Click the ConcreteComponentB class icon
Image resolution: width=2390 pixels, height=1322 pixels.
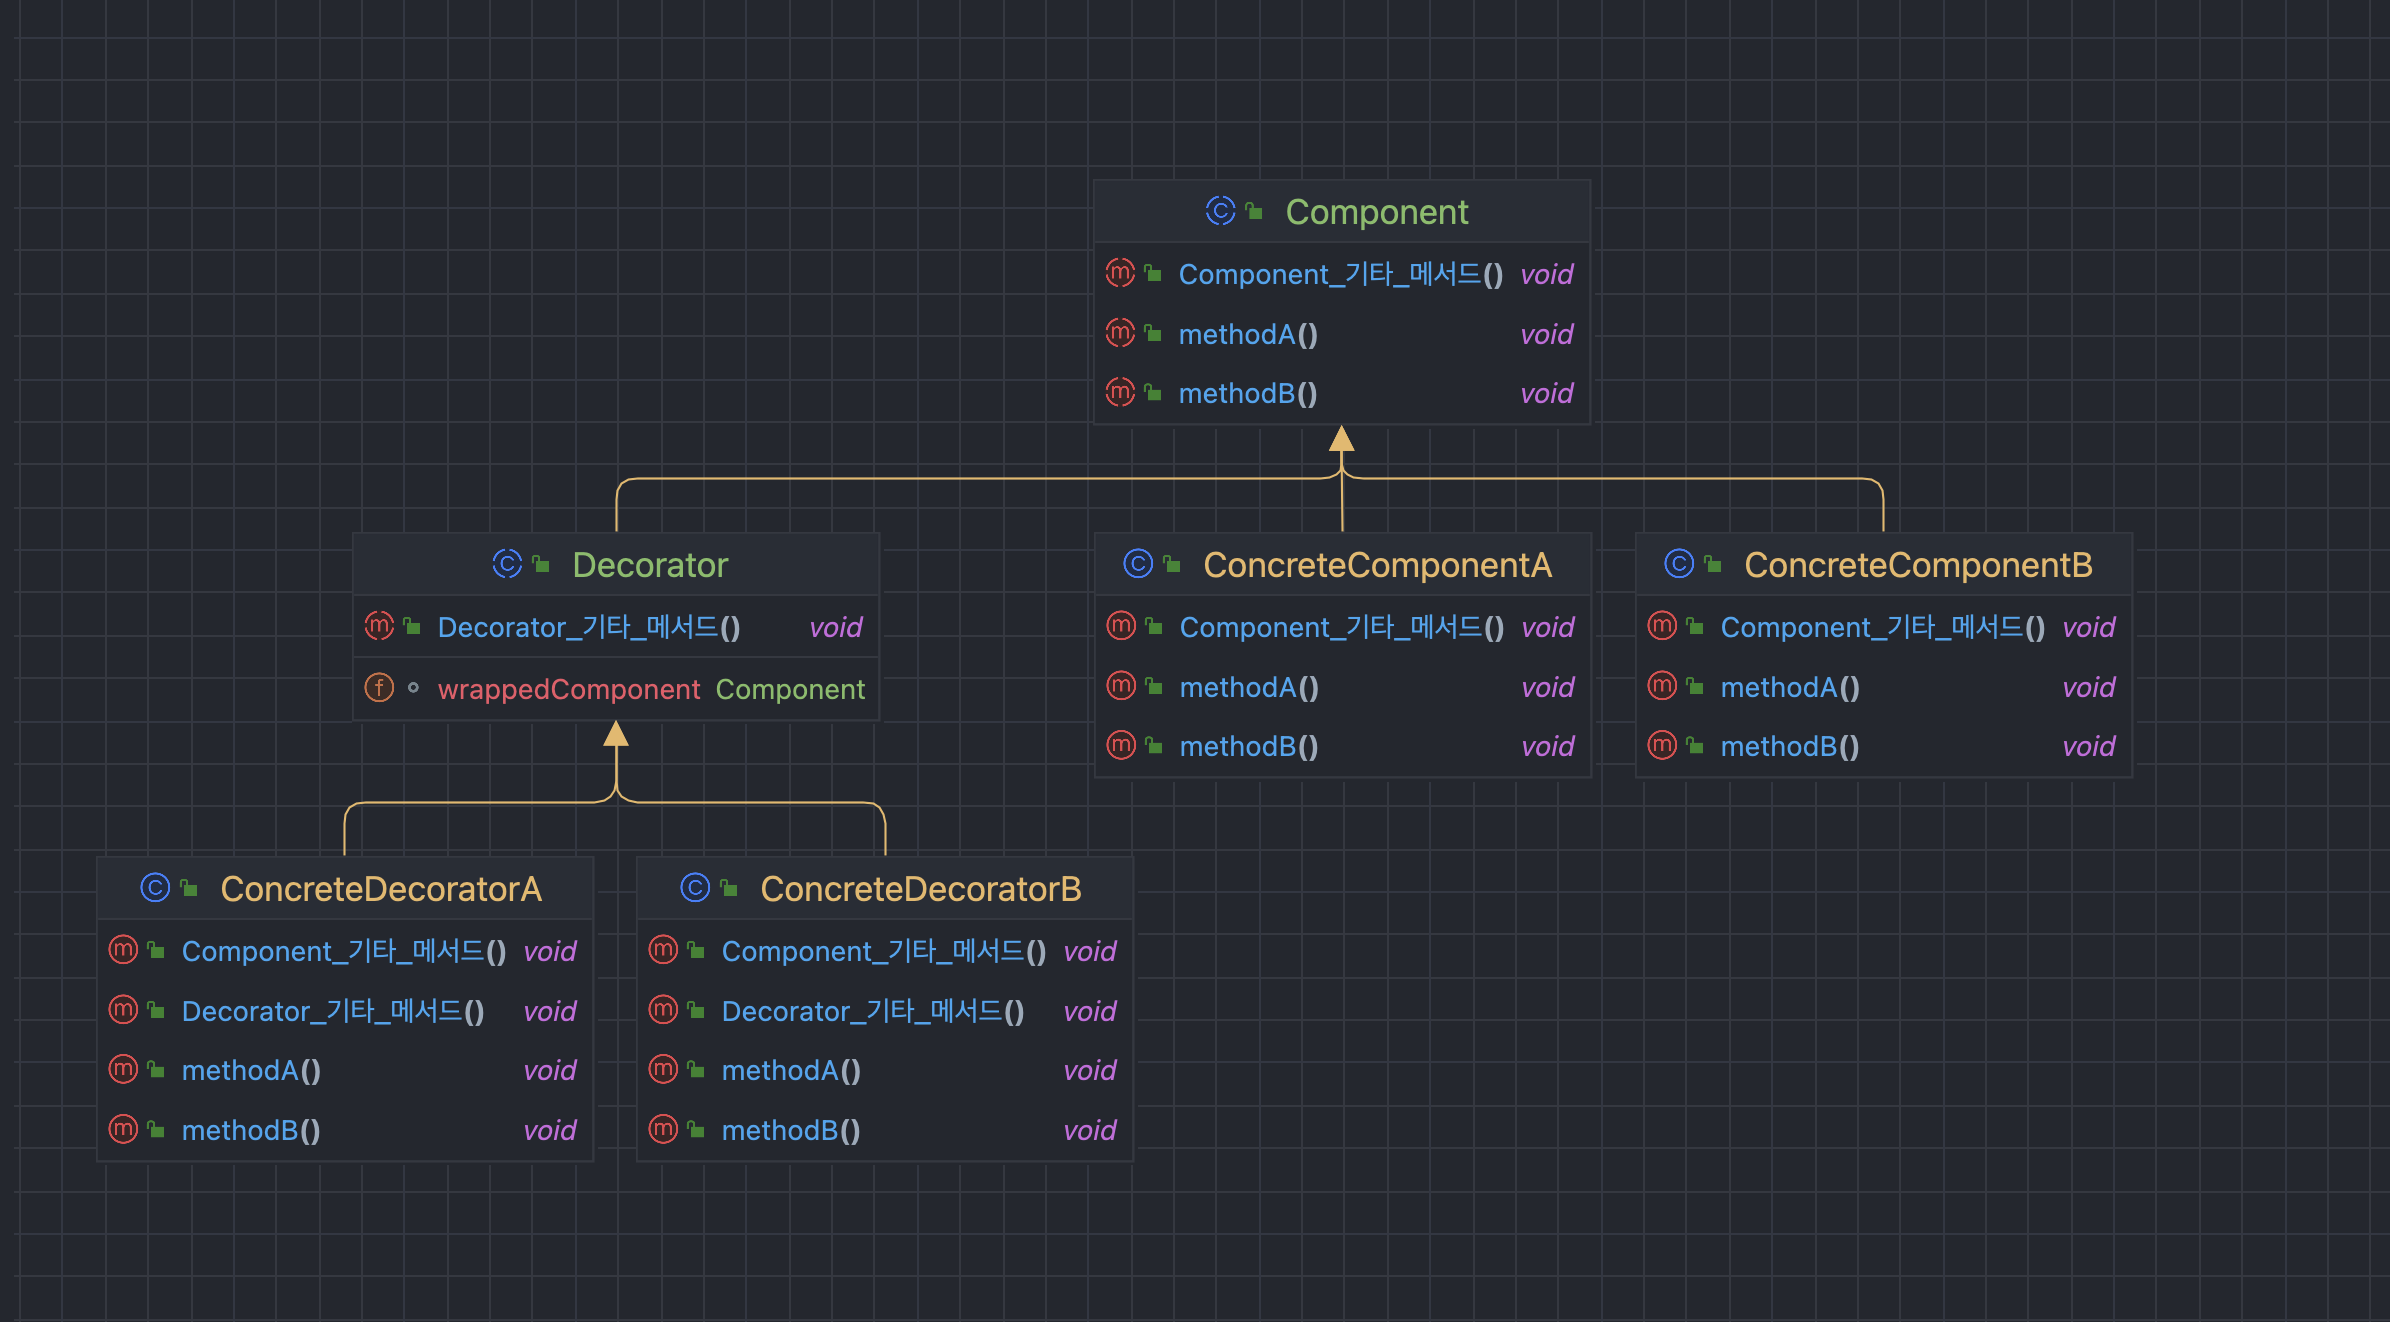click(x=1679, y=564)
